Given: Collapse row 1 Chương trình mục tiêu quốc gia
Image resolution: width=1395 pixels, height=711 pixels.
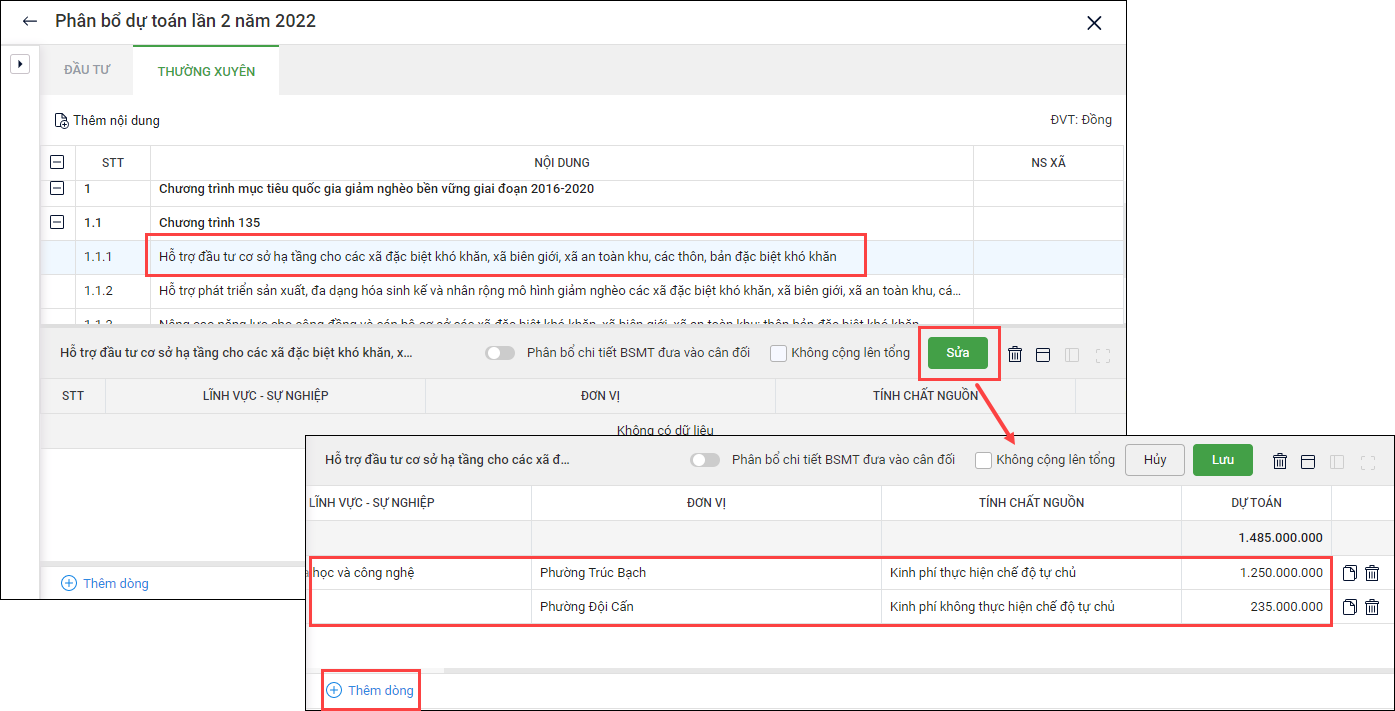Looking at the screenshot, I should point(57,188).
